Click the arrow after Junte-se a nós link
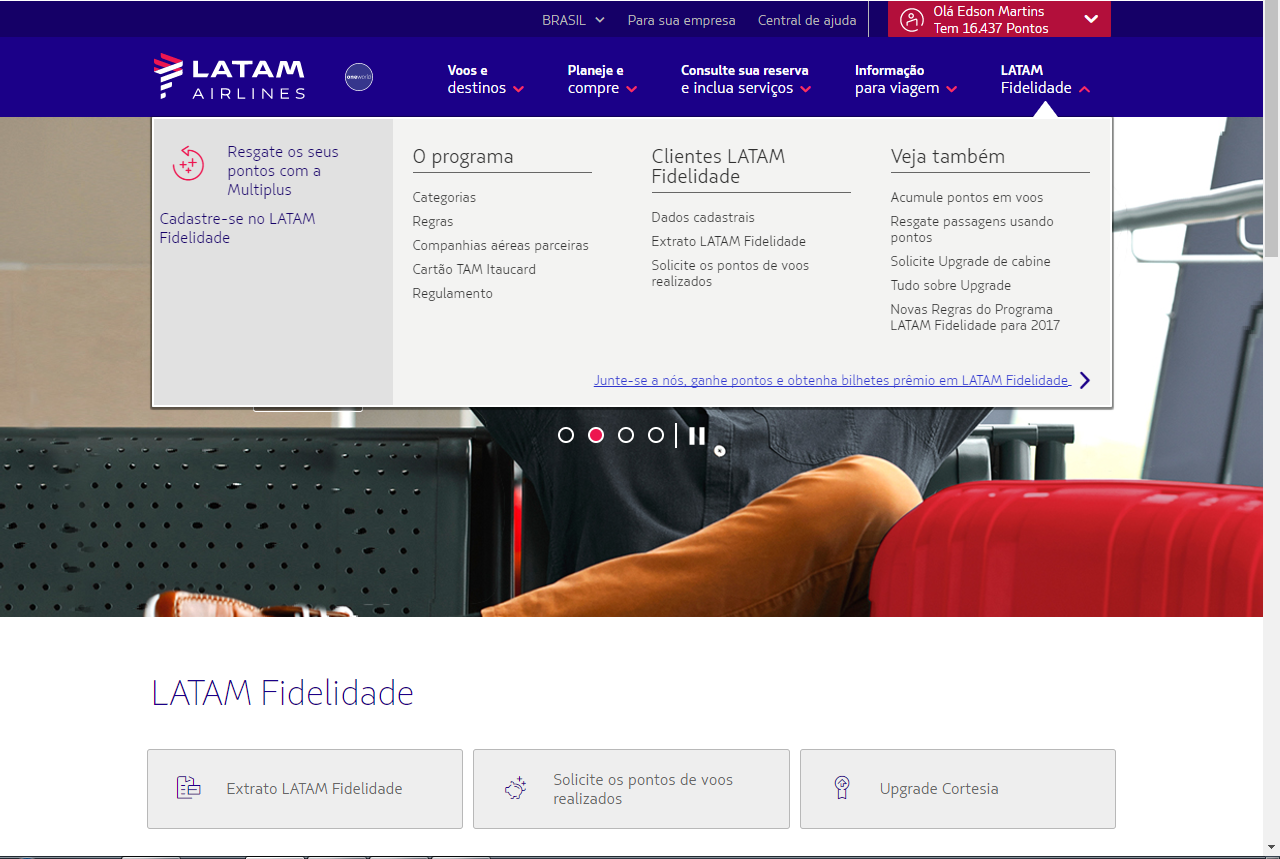The width and height of the screenshot is (1280, 859). (x=1084, y=380)
